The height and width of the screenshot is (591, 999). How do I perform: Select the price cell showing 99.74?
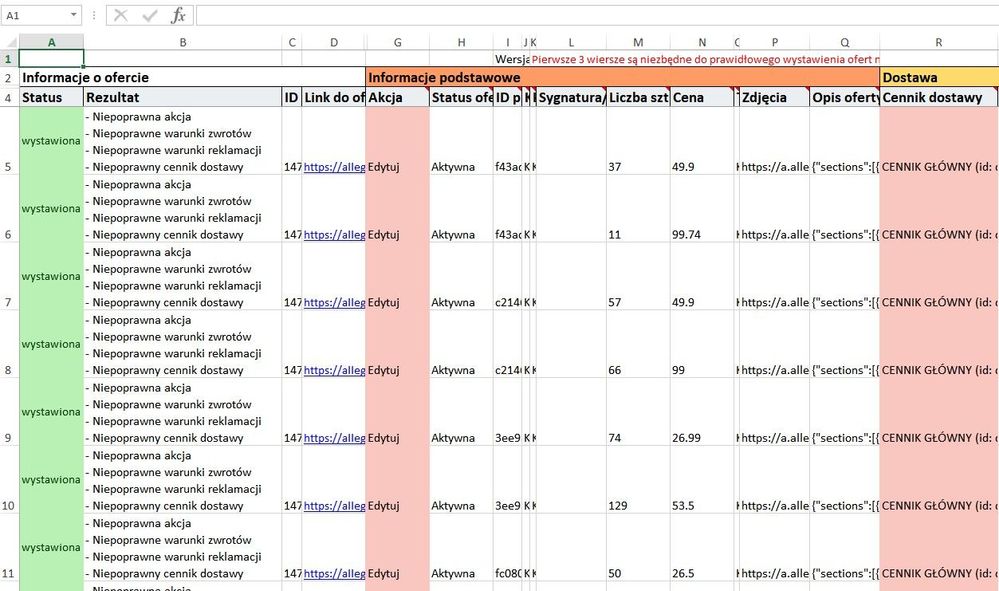702,208
